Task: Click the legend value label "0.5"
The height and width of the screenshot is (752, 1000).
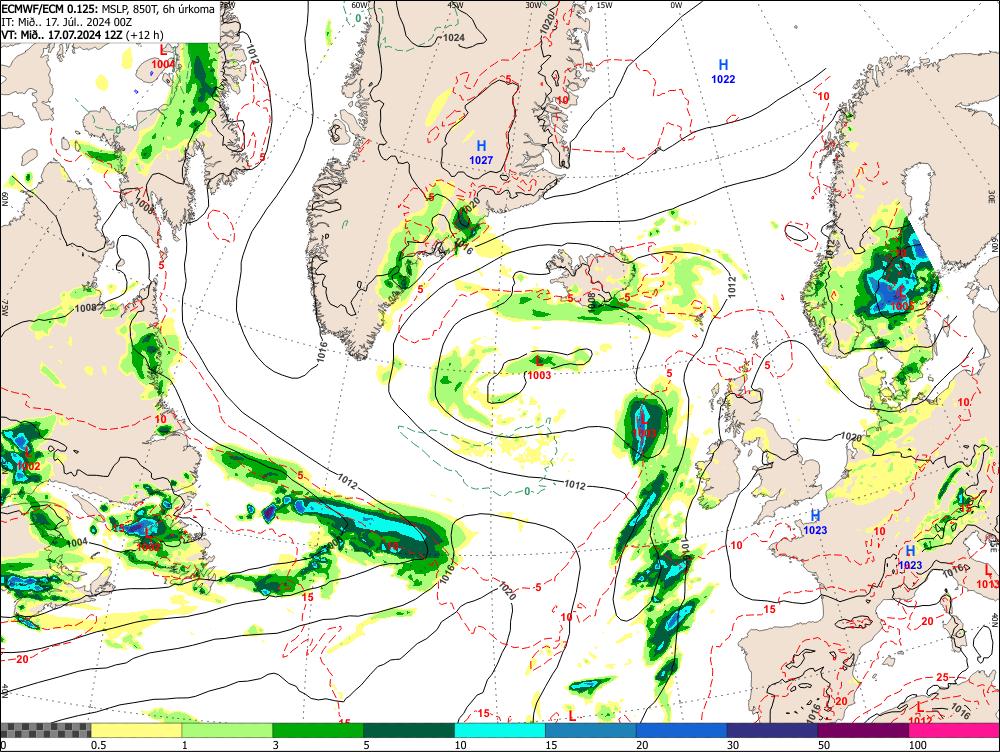Action: 98,745
